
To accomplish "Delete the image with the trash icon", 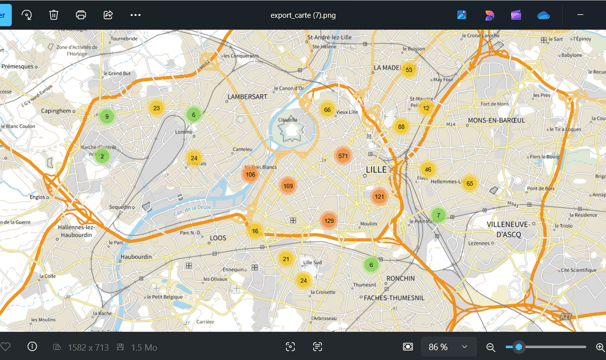I will coord(54,15).
